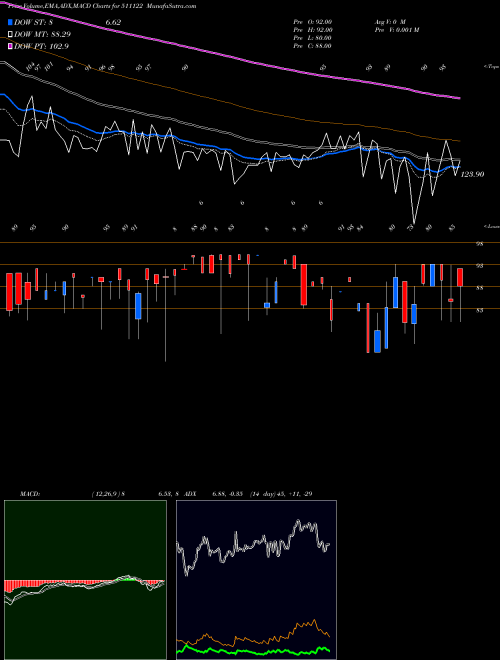The height and width of the screenshot is (660, 500).
Task: Click the (14 day) ADX period text
Action: [x=263, y=494]
